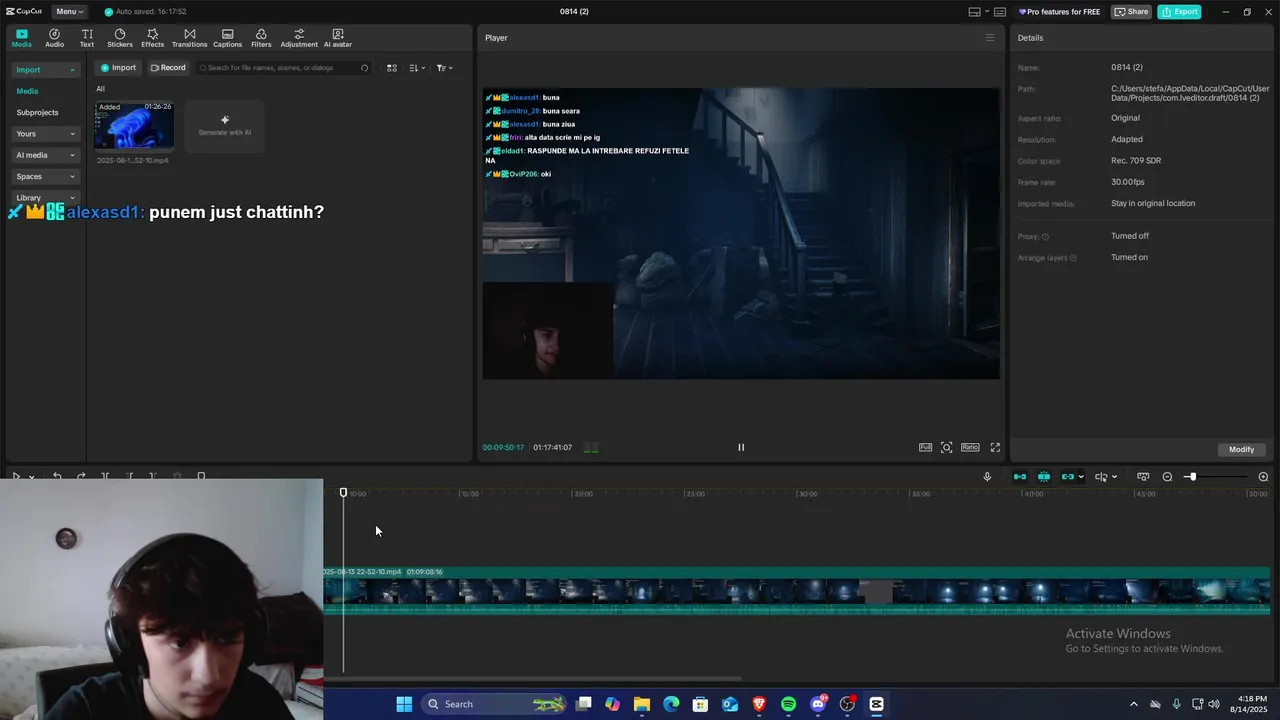This screenshot has height=720, width=1280.
Task: Open the Player panel menu icon
Action: click(990, 38)
